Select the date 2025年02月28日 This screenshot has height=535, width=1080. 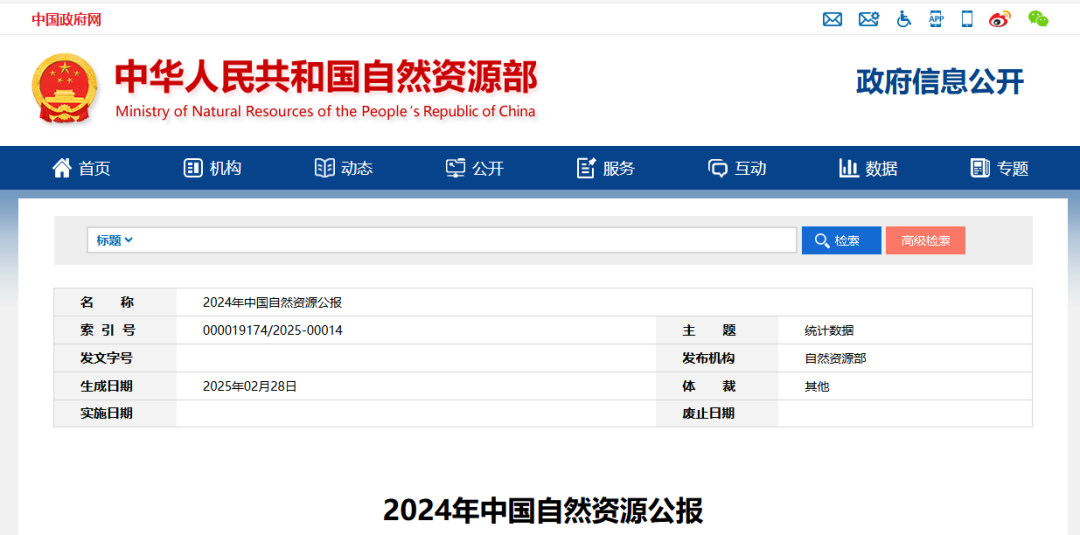click(250, 386)
